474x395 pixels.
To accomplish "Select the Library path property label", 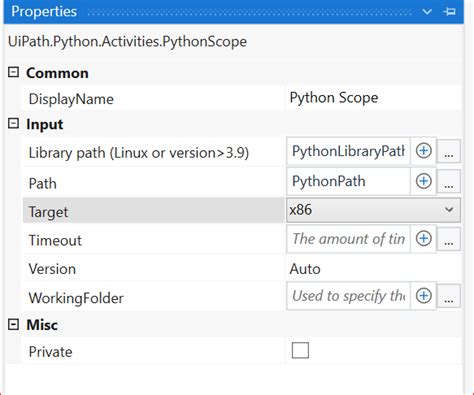I will (x=139, y=153).
